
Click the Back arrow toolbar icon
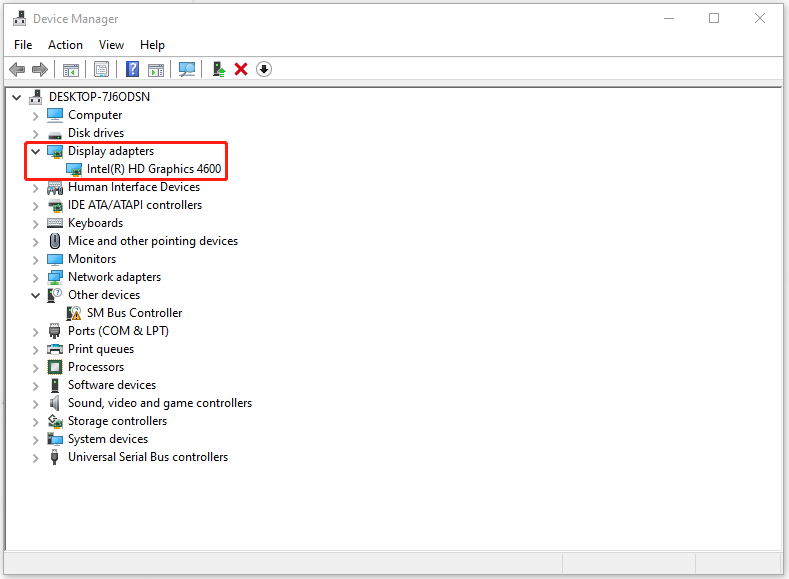pos(17,69)
